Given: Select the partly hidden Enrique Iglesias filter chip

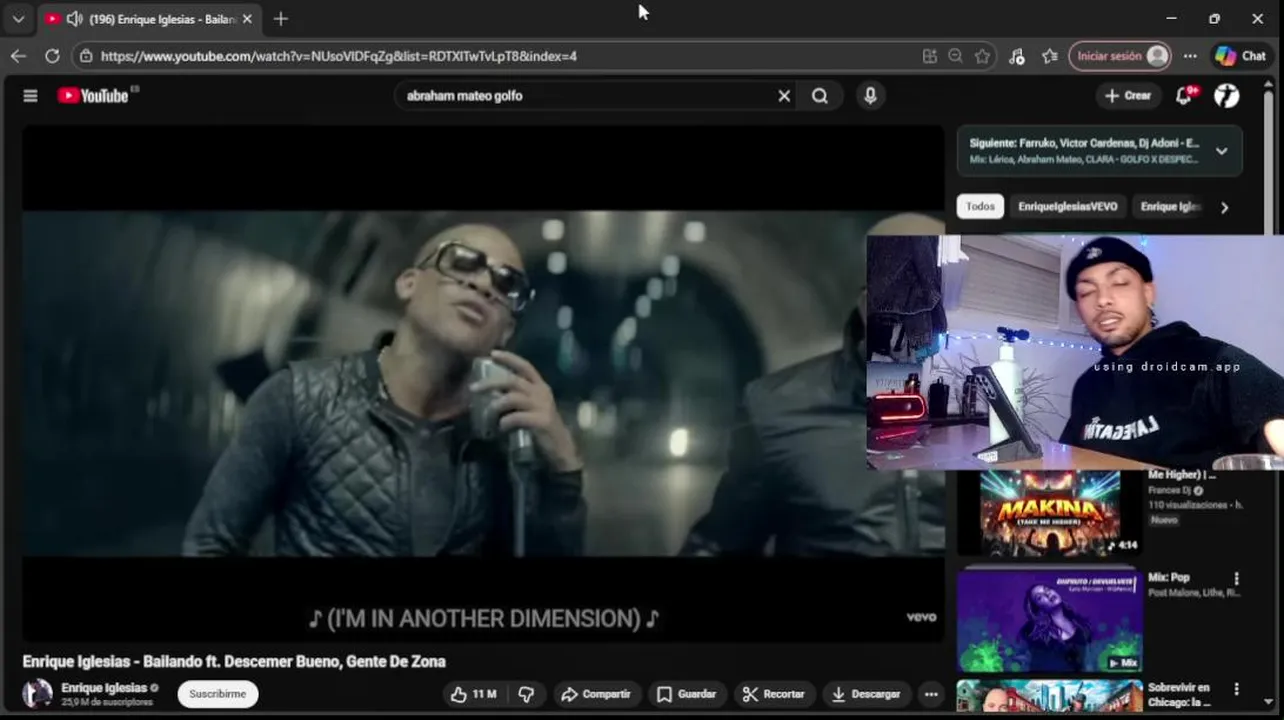Looking at the screenshot, I should click(1170, 207).
